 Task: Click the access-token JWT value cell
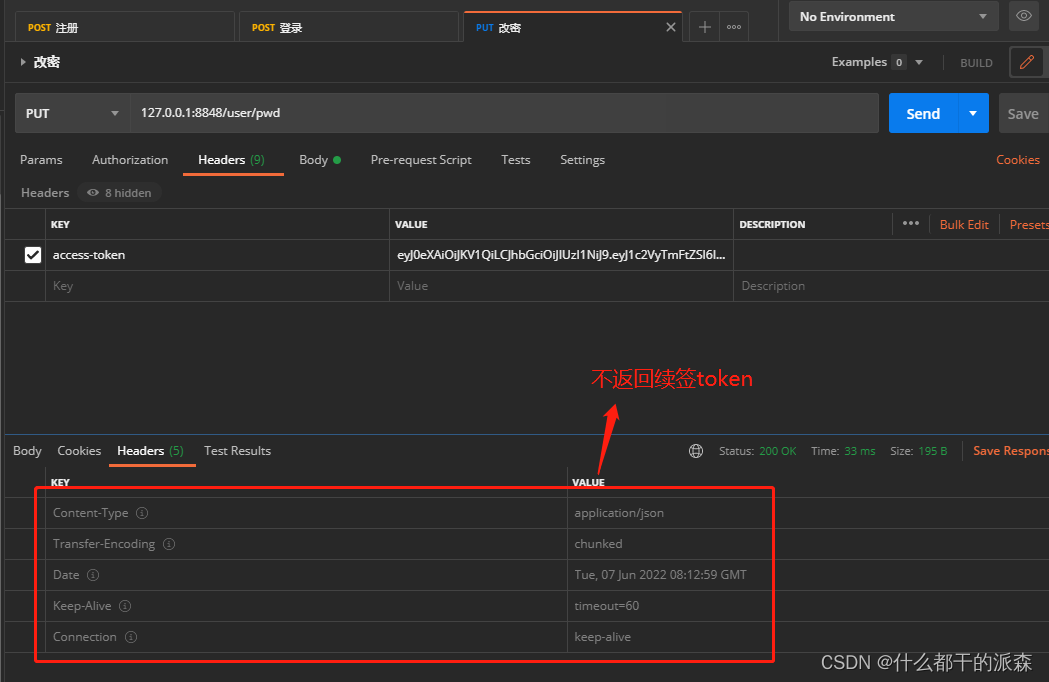[561, 255]
